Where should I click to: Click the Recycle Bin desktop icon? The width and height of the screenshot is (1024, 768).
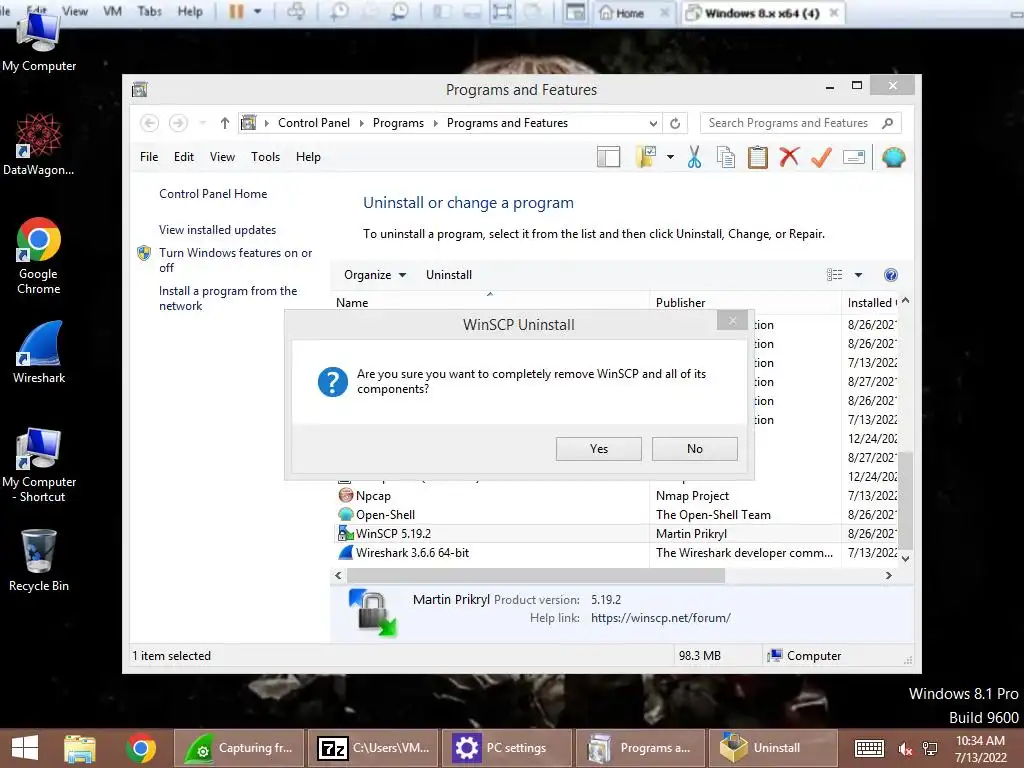pos(39,560)
